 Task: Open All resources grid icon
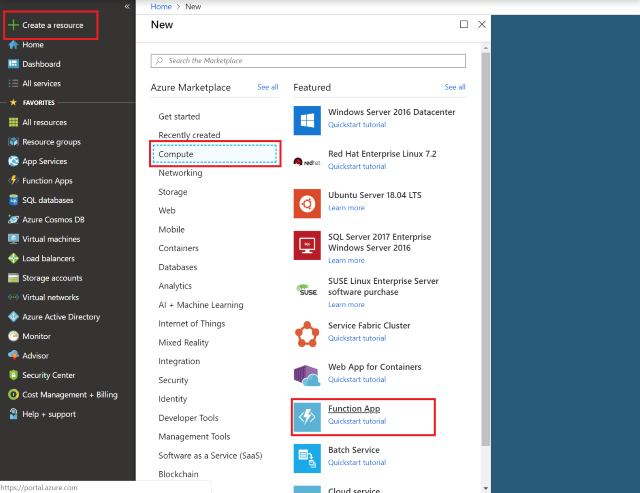coord(13,122)
